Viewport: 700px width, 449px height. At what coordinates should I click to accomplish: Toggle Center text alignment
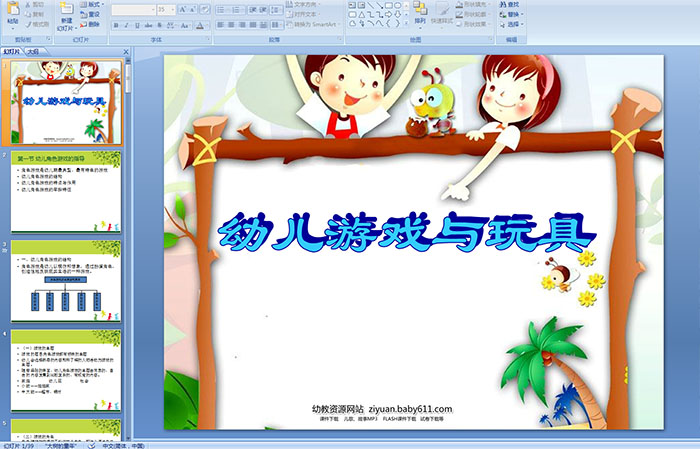(231, 25)
